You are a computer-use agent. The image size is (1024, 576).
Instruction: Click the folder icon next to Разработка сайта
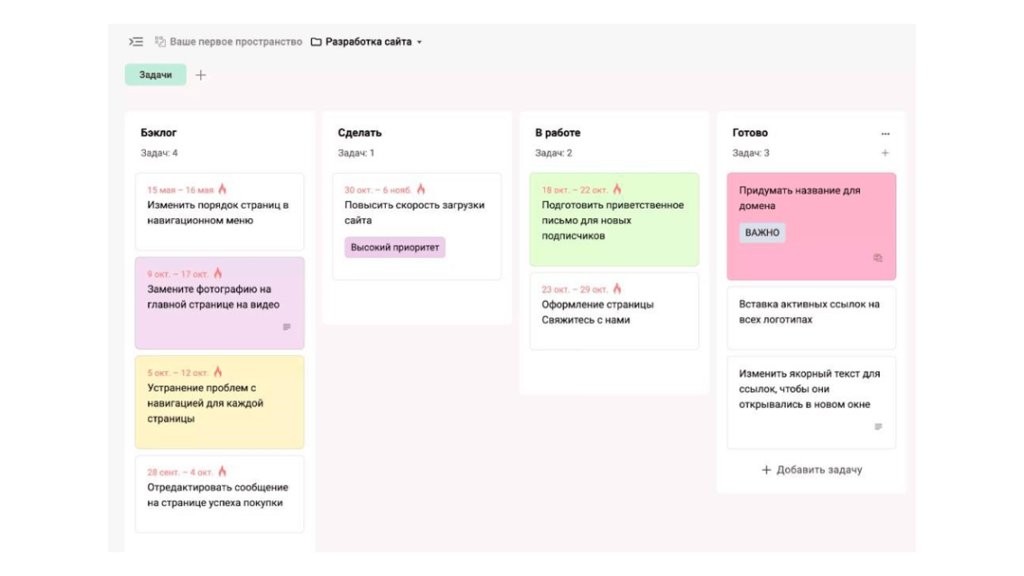tap(316, 42)
